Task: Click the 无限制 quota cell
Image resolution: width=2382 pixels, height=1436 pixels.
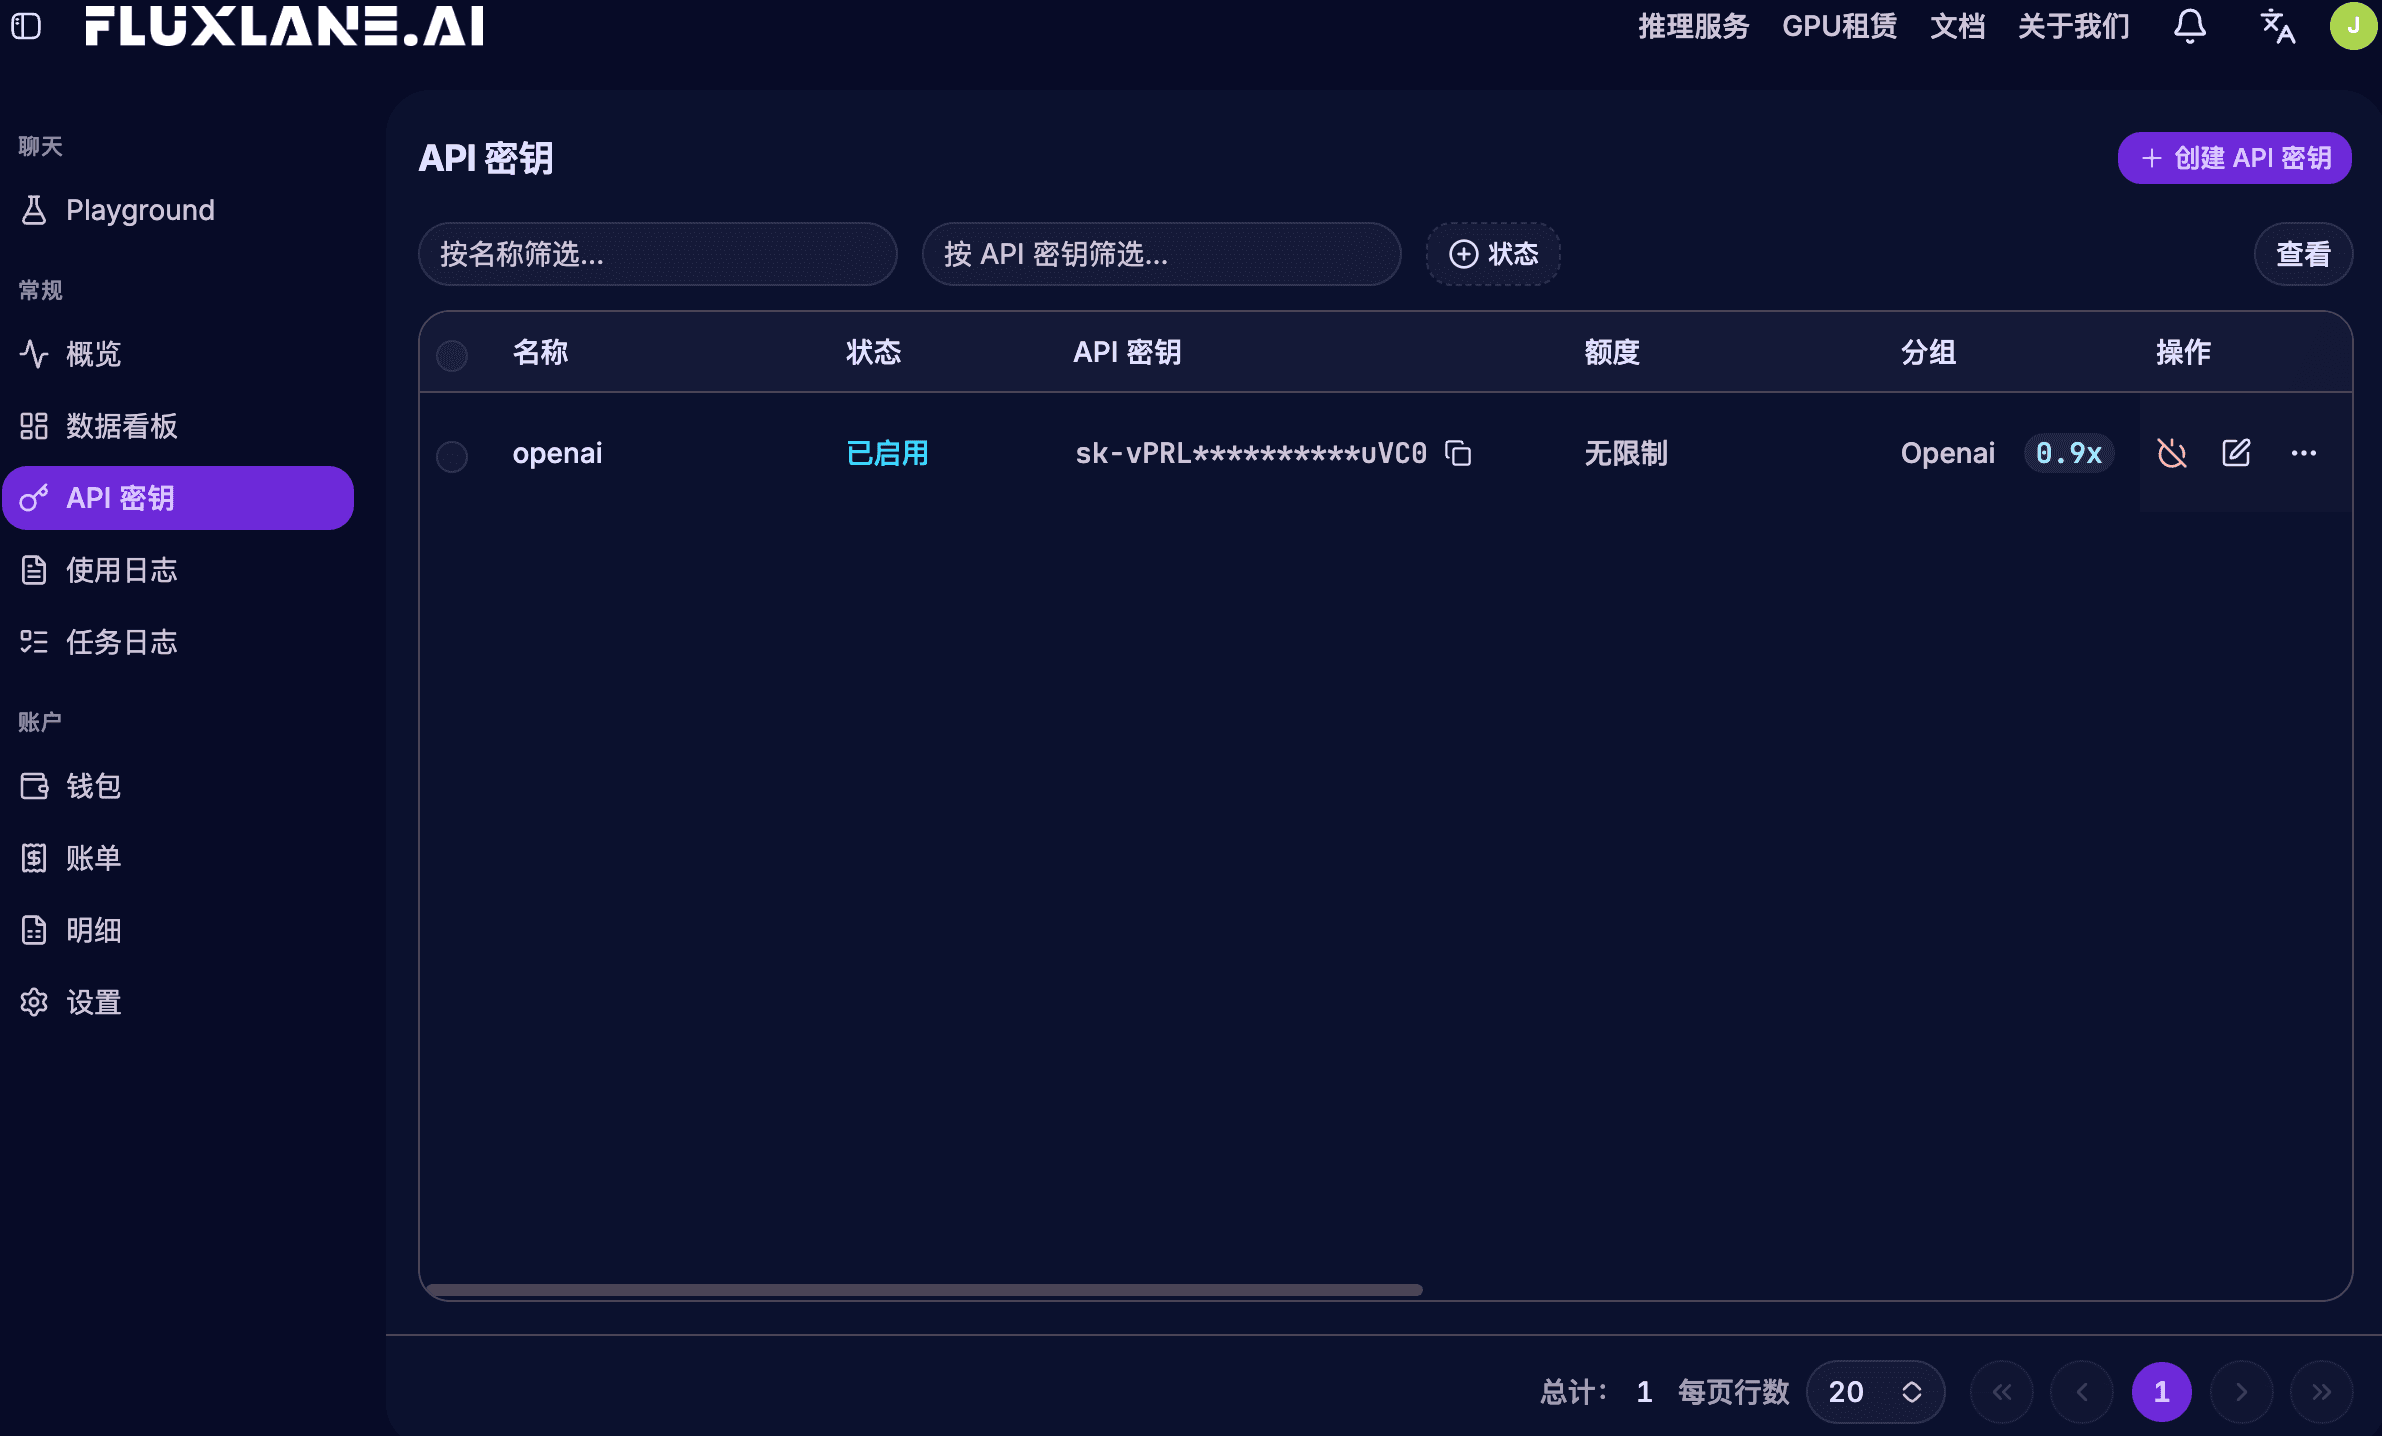Action: pyautogui.click(x=1626, y=453)
